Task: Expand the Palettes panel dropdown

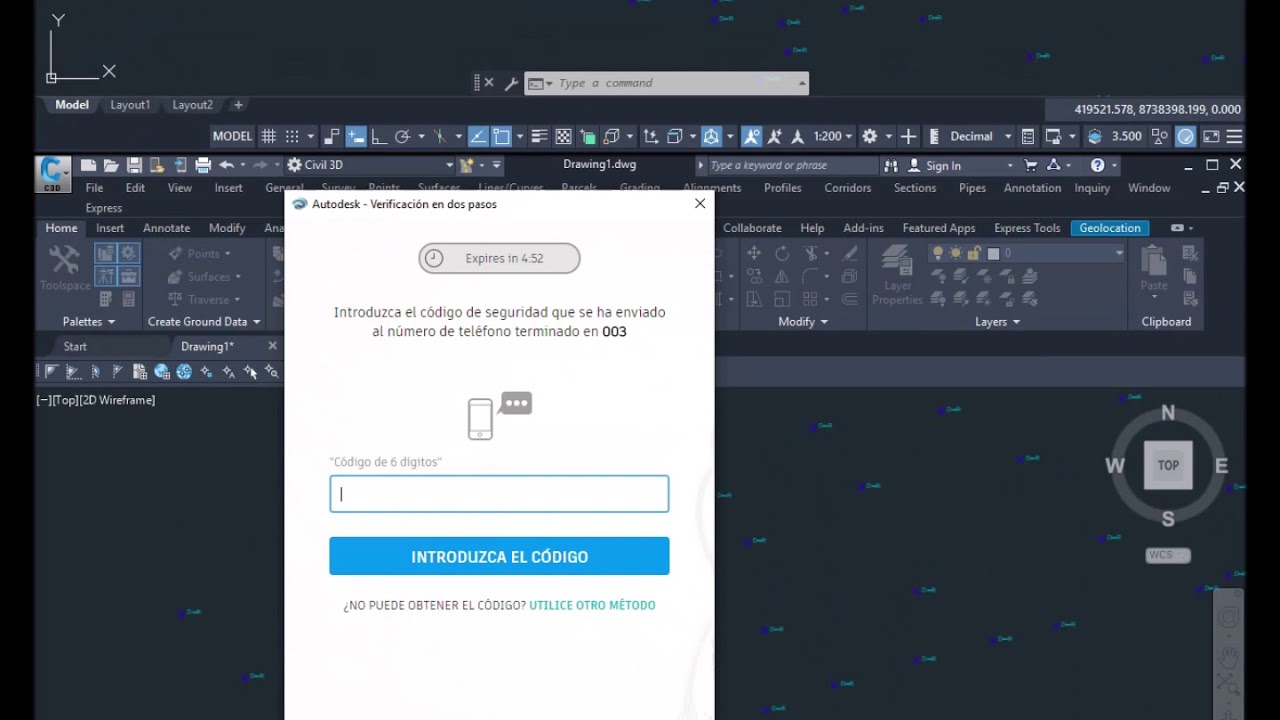Action: pos(89,322)
